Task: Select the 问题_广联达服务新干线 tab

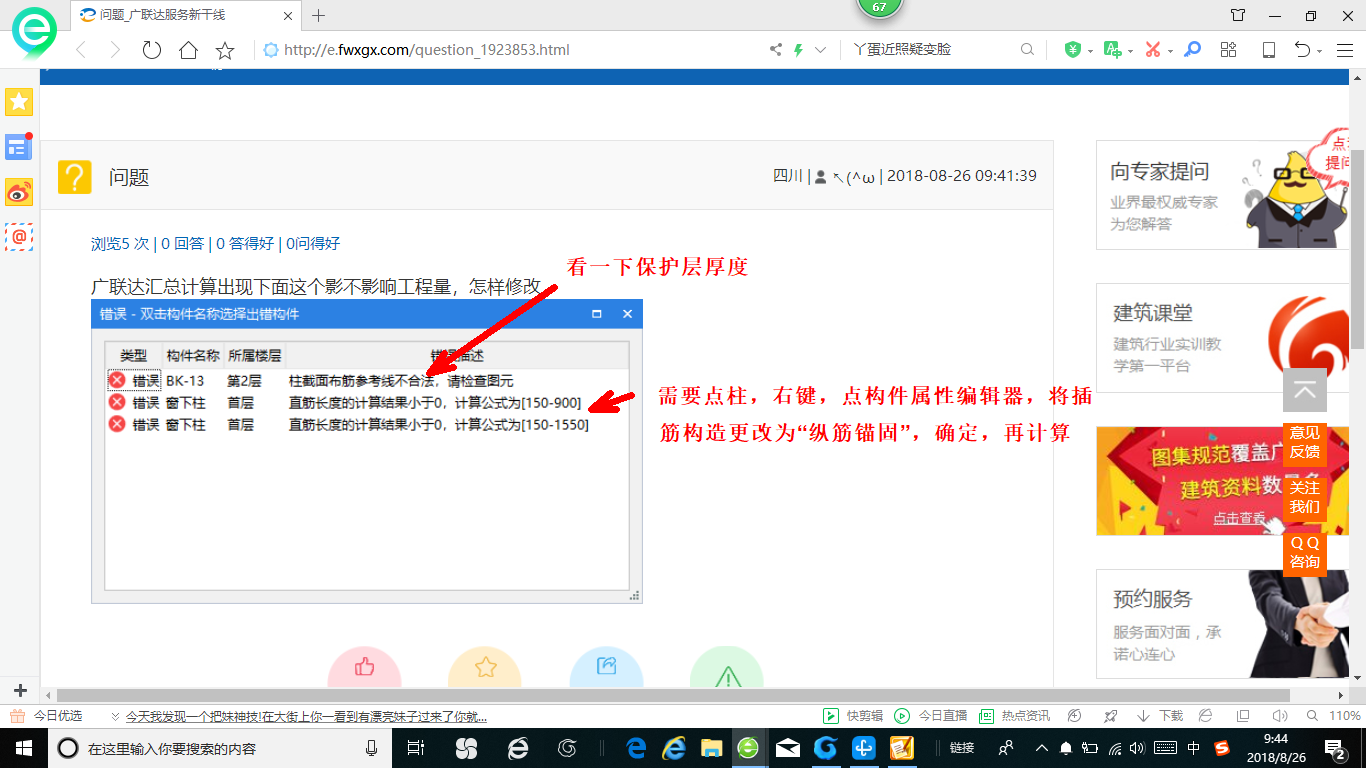Action: pos(186,15)
